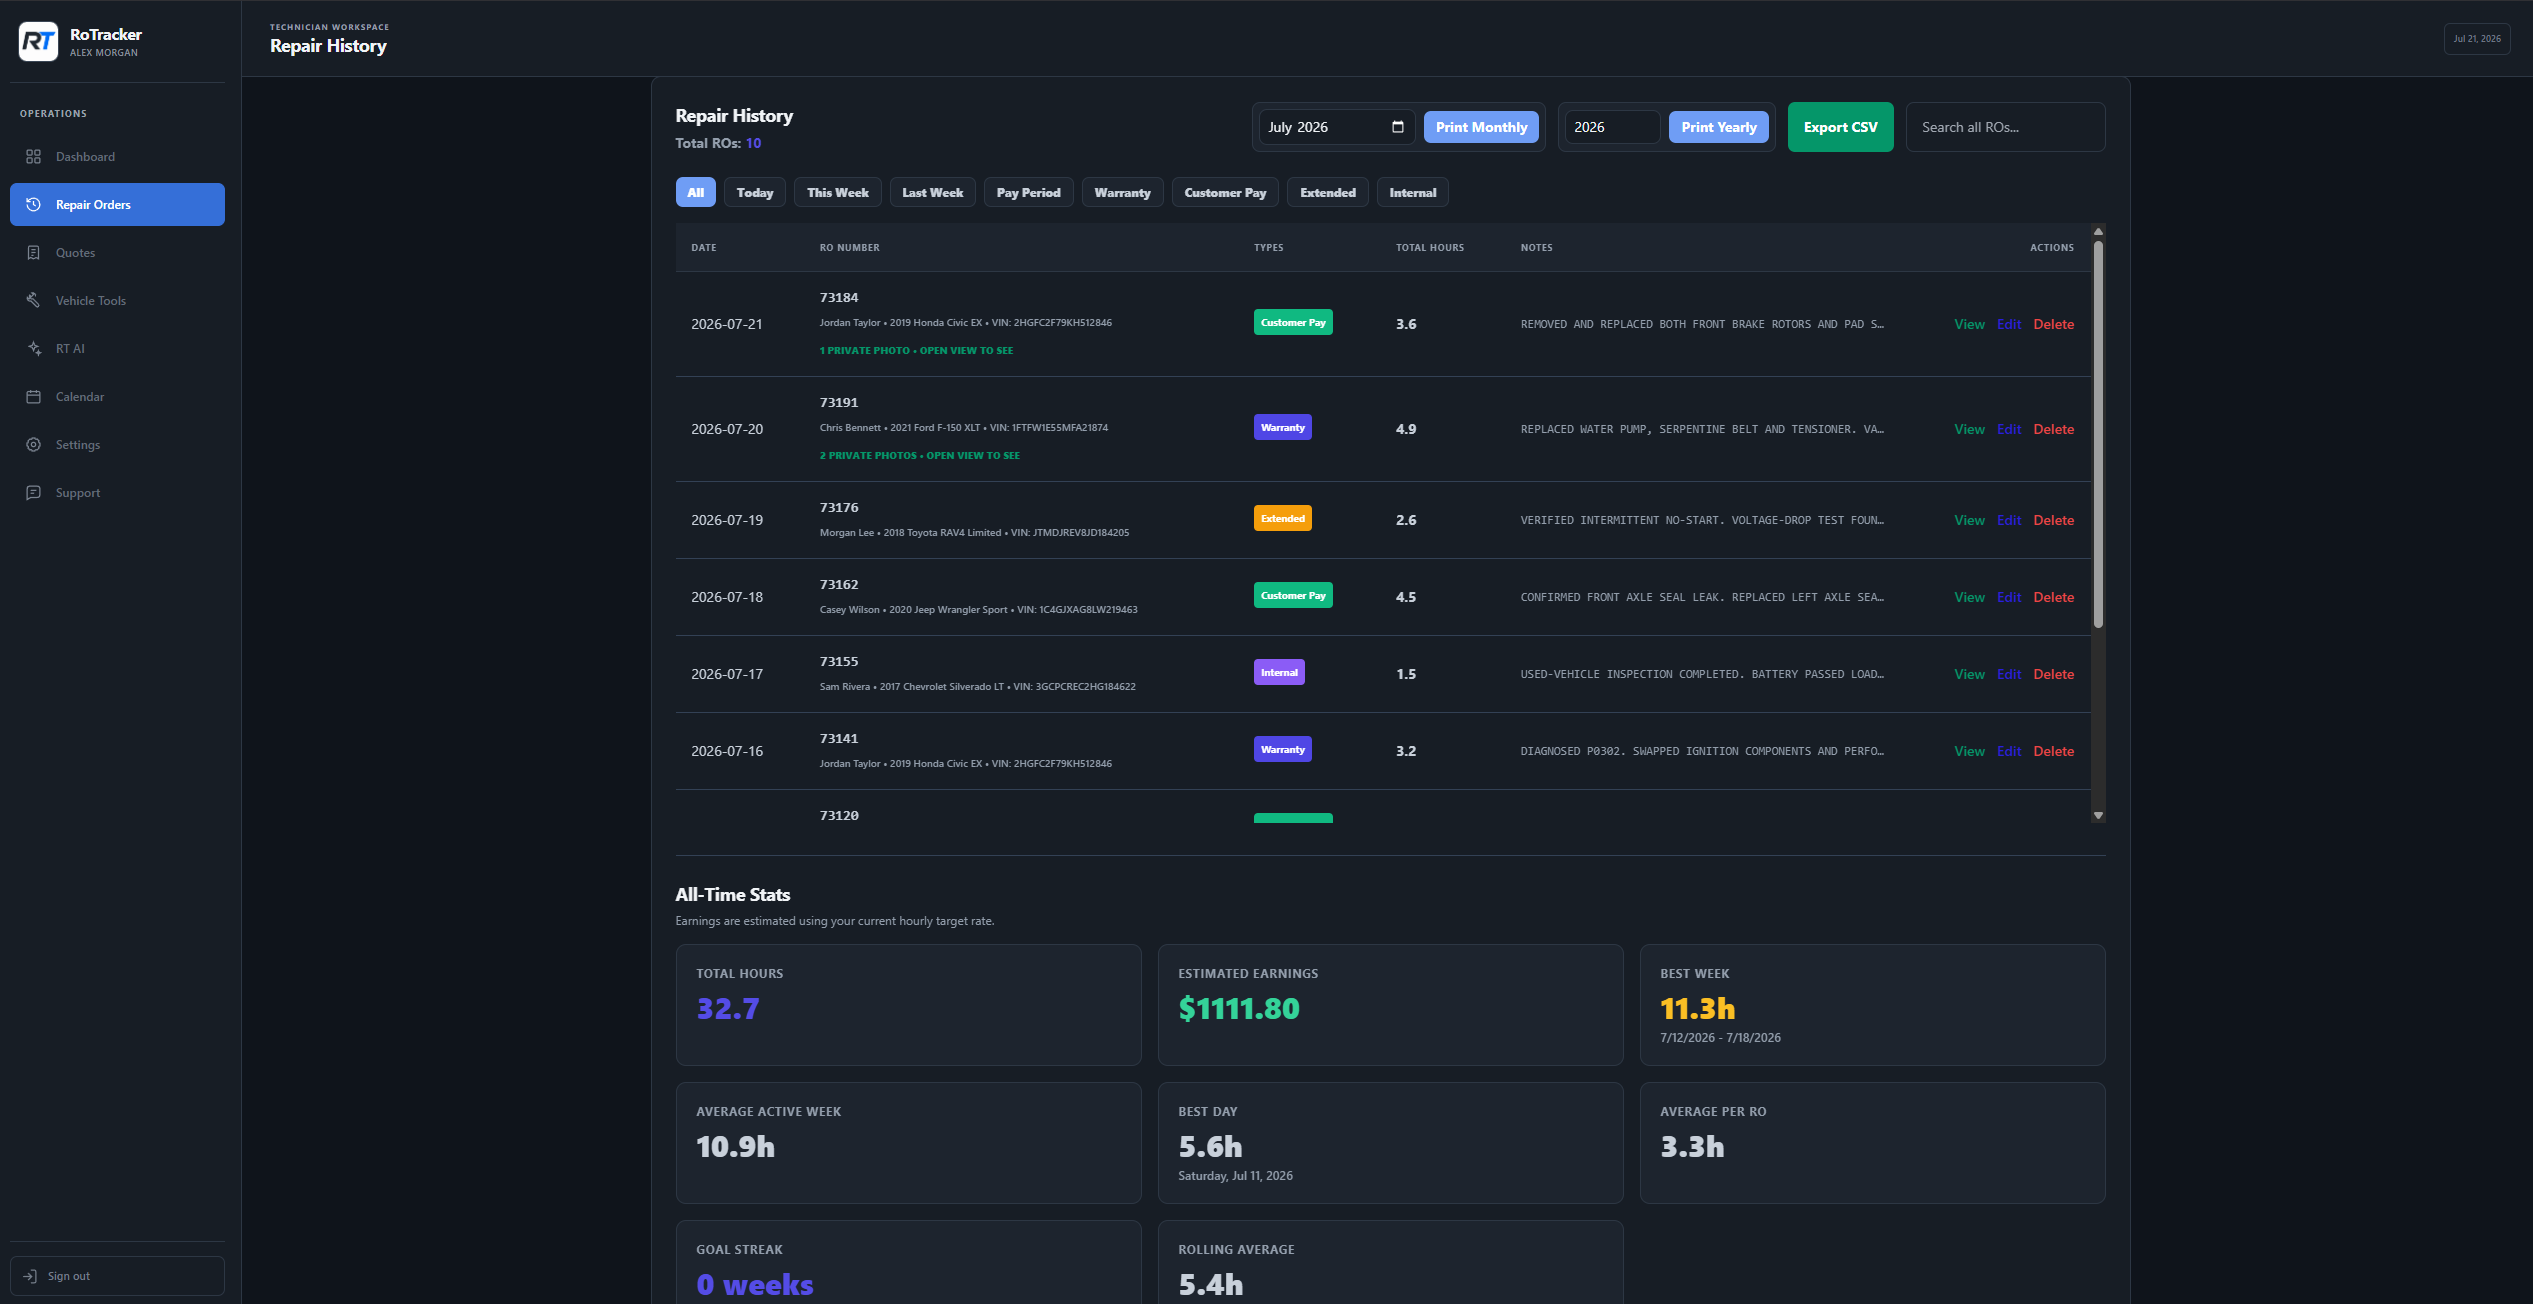The width and height of the screenshot is (2533, 1304).
Task: View repair order 73162
Action: (x=1969, y=597)
